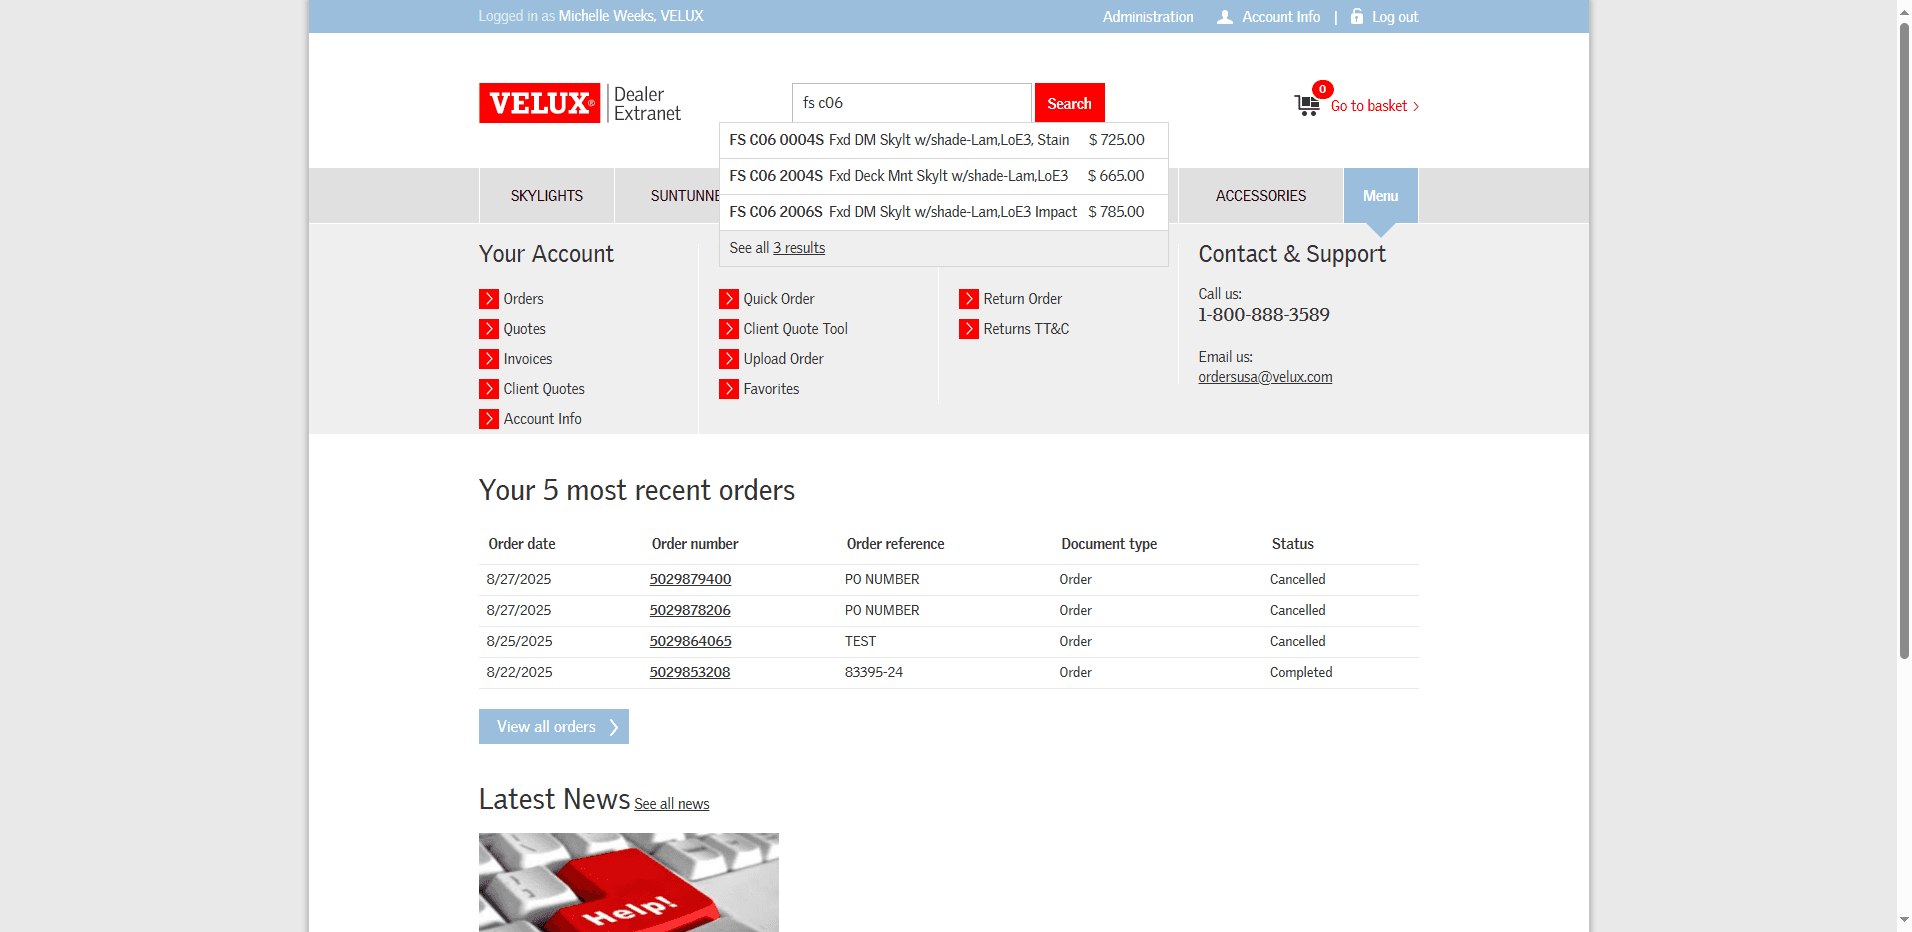The width and height of the screenshot is (1912, 932).
Task: Click the red arrow beside Return Order
Action: (x=969, y=299)
